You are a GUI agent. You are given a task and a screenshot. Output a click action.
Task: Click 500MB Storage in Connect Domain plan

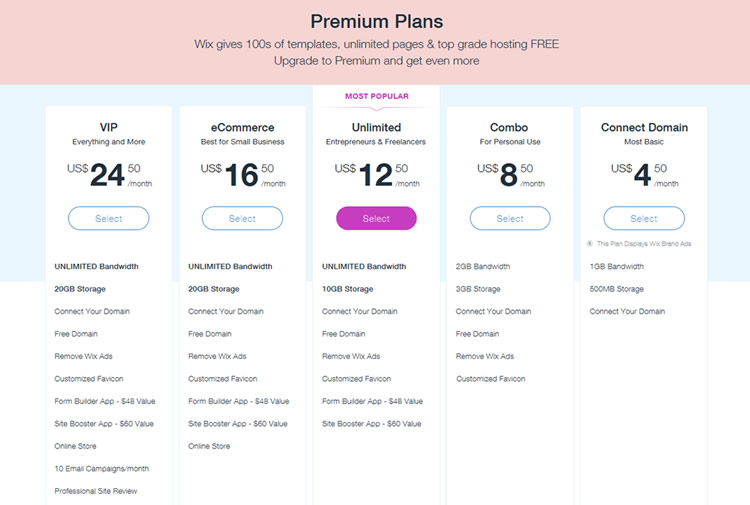(x=617, y=289)
